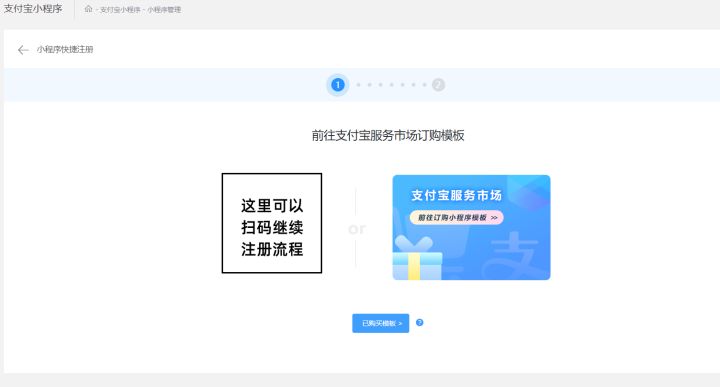Image resolution: width=720 pixels, height=387 pixels.
Task: Click the QR code box labeled 这里可以扫码继续注册流程
Action: tap(272, 223)
